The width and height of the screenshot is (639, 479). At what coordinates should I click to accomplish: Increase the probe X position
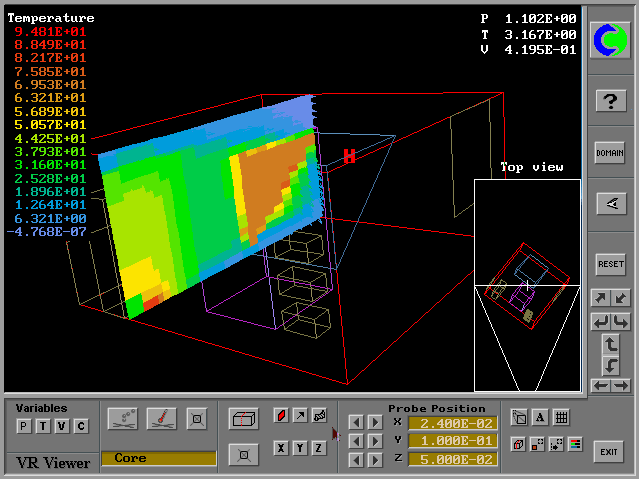375,423
